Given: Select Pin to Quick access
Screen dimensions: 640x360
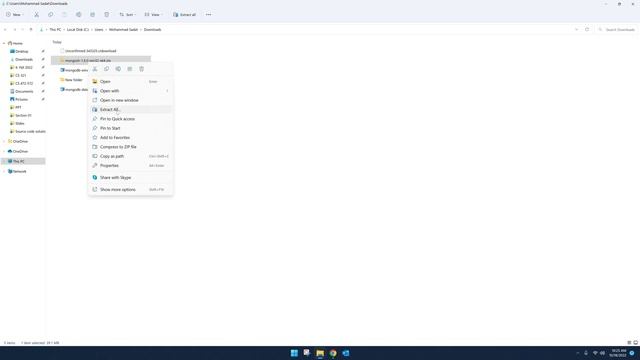Looking at the screenshot, I should point(131,119).
